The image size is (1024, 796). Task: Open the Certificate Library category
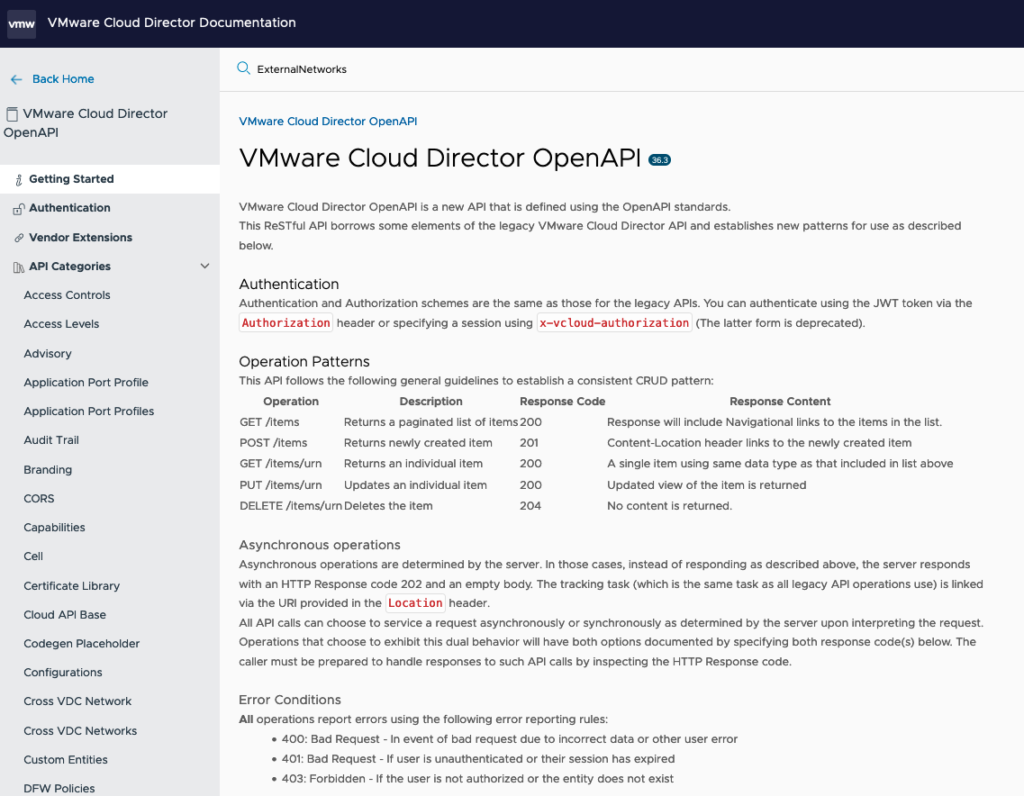point(72,586)
